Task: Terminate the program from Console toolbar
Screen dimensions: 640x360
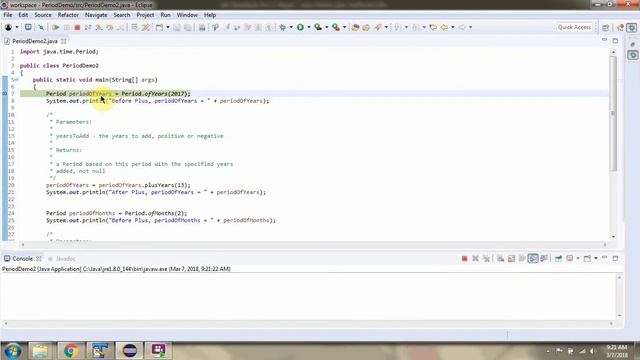Action: pos(464,258)
